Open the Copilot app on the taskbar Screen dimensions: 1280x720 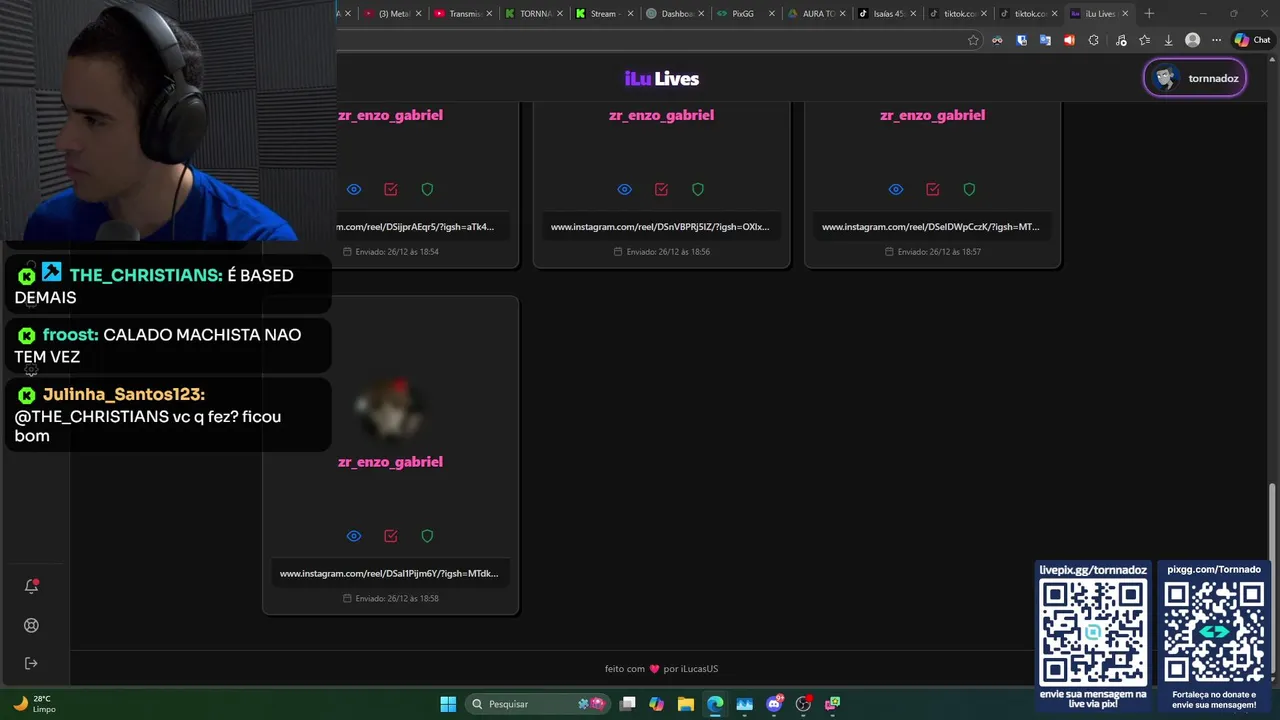click(x=656, y=704)
